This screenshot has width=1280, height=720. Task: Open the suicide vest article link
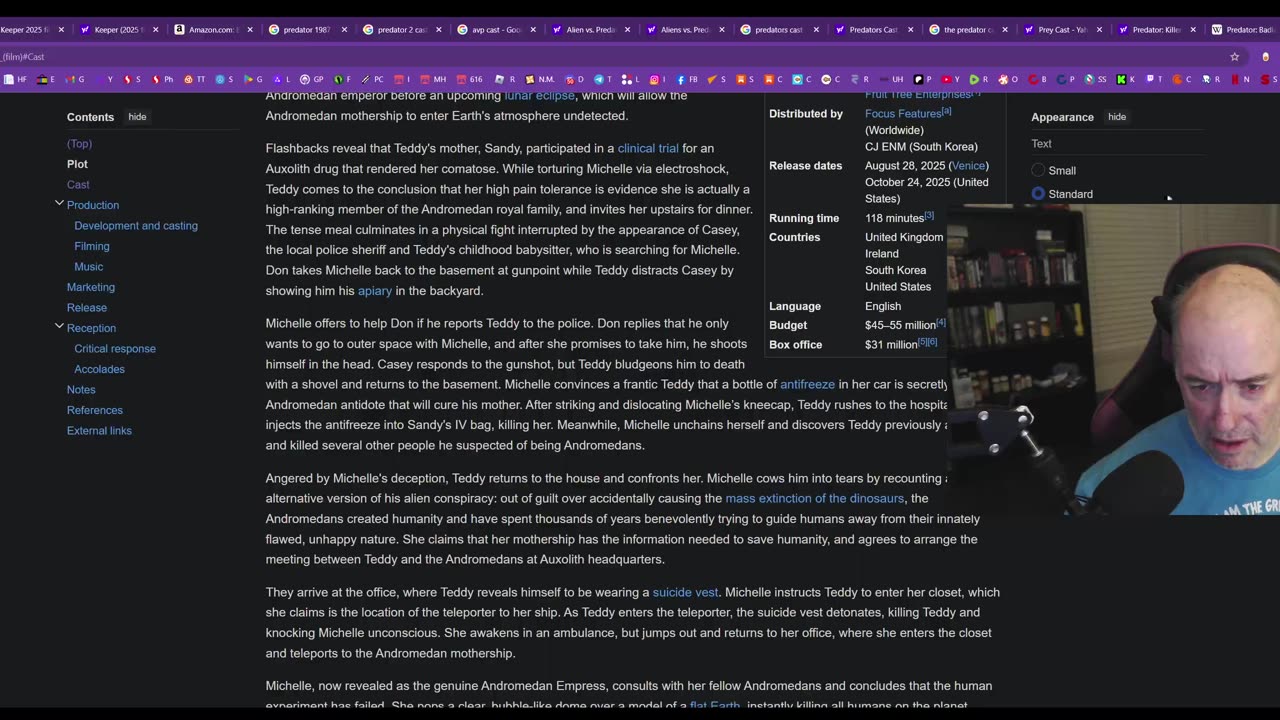point(685,592)
